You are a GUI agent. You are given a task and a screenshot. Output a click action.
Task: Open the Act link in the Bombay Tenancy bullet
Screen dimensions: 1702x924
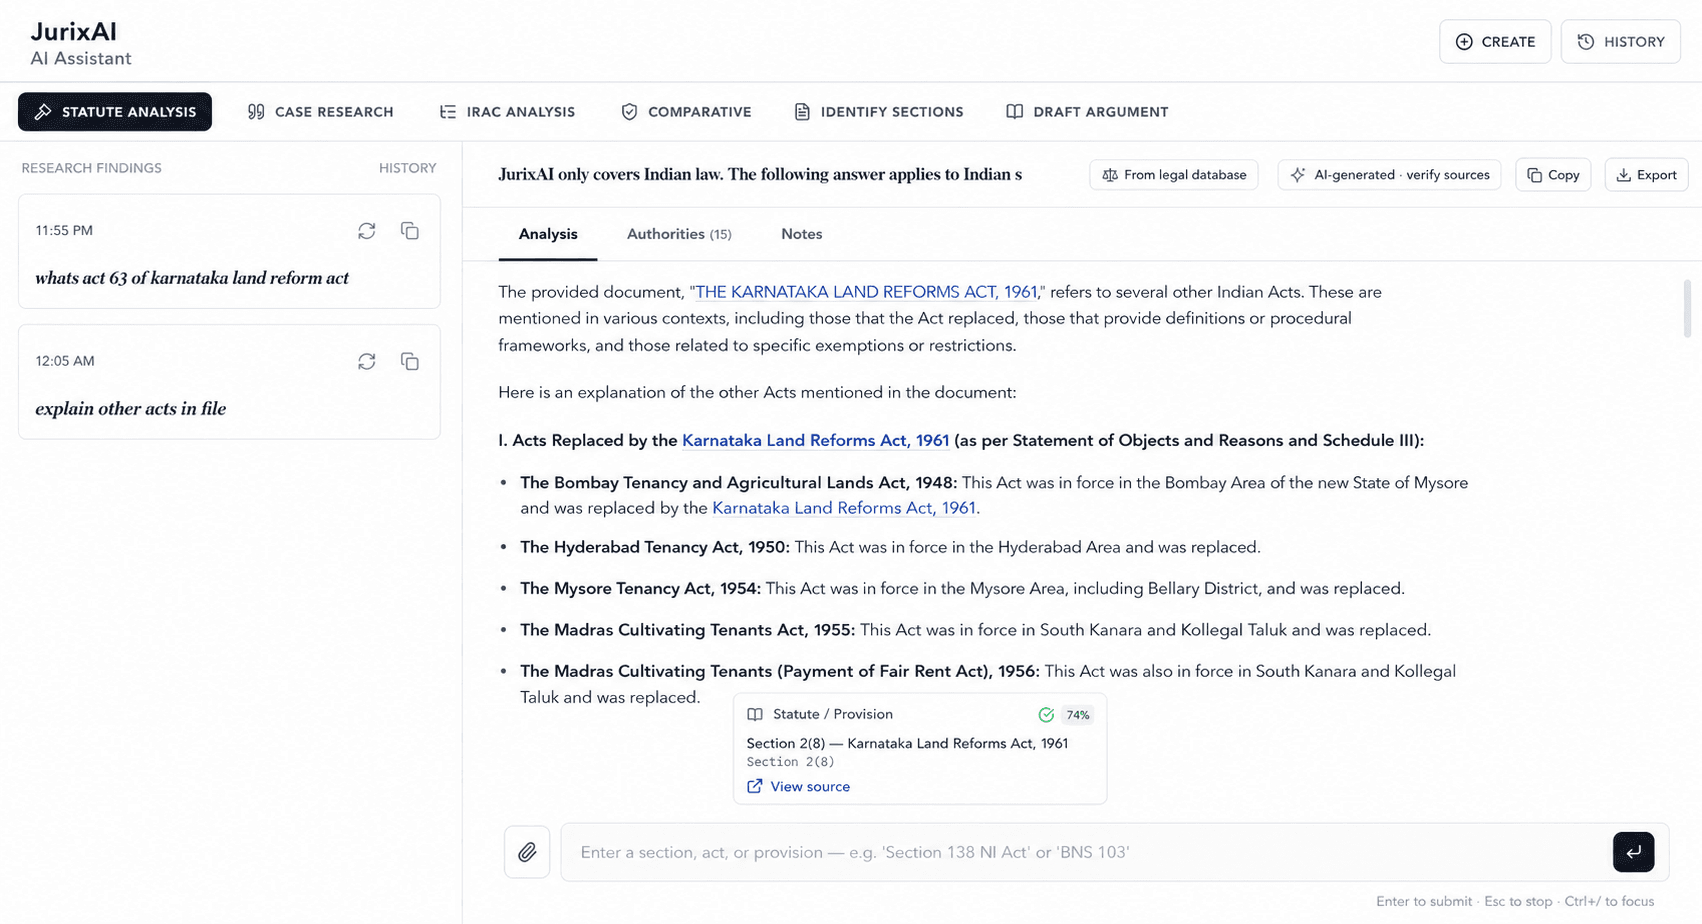pos(843,508)
